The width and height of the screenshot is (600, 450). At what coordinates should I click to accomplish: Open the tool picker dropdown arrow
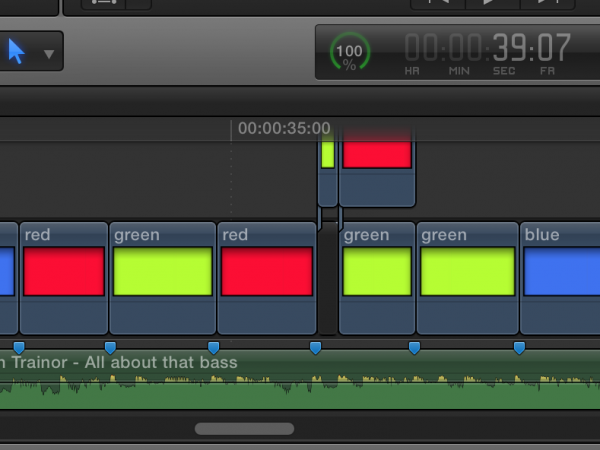click(x=49, y=54)
